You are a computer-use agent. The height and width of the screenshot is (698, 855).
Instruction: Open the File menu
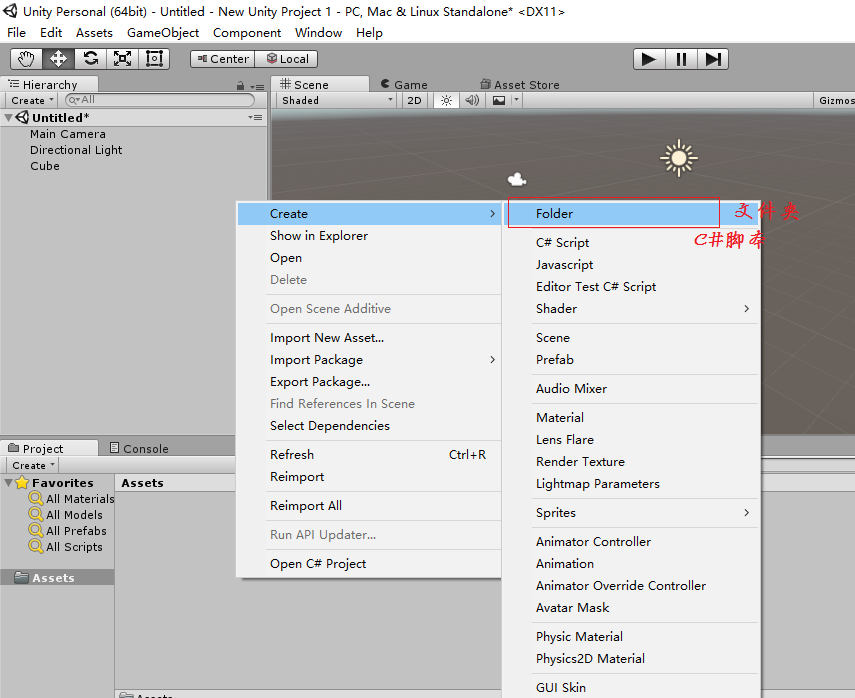(16, 33)
